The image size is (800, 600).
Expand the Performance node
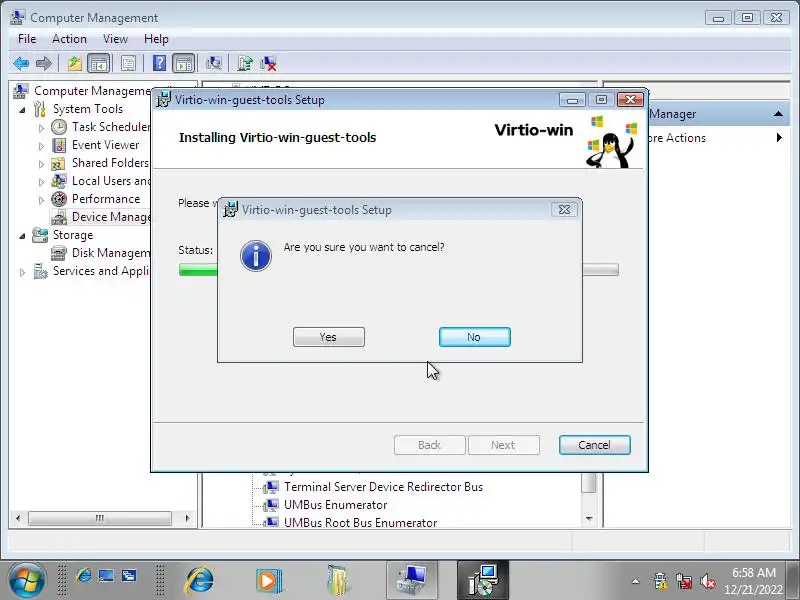tap(41, 200)
